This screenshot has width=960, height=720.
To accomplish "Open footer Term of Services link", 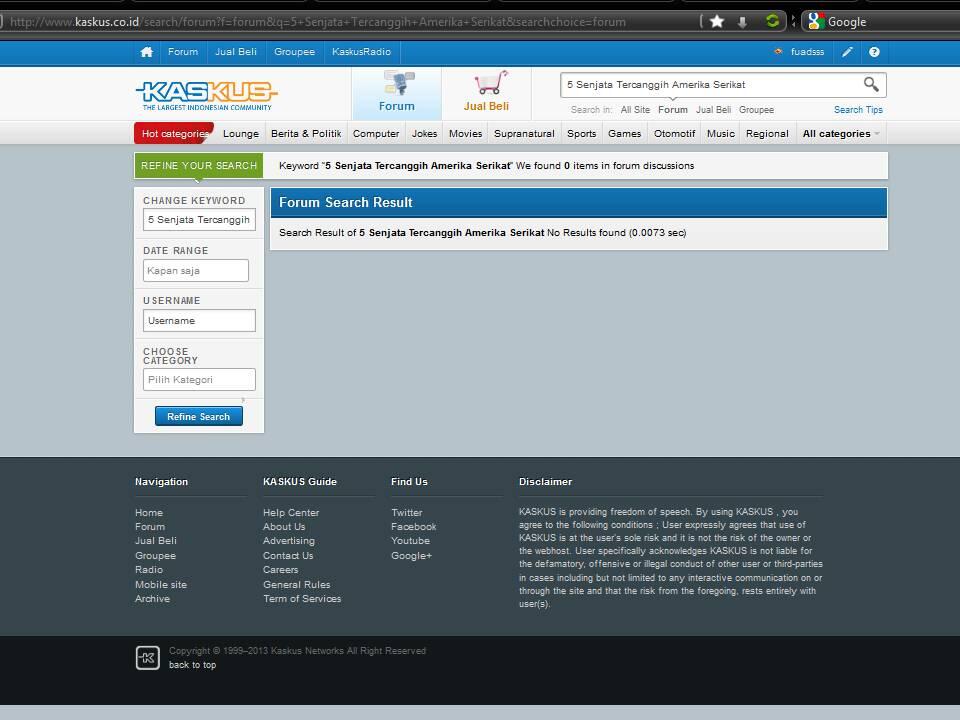I will [302, 598].
